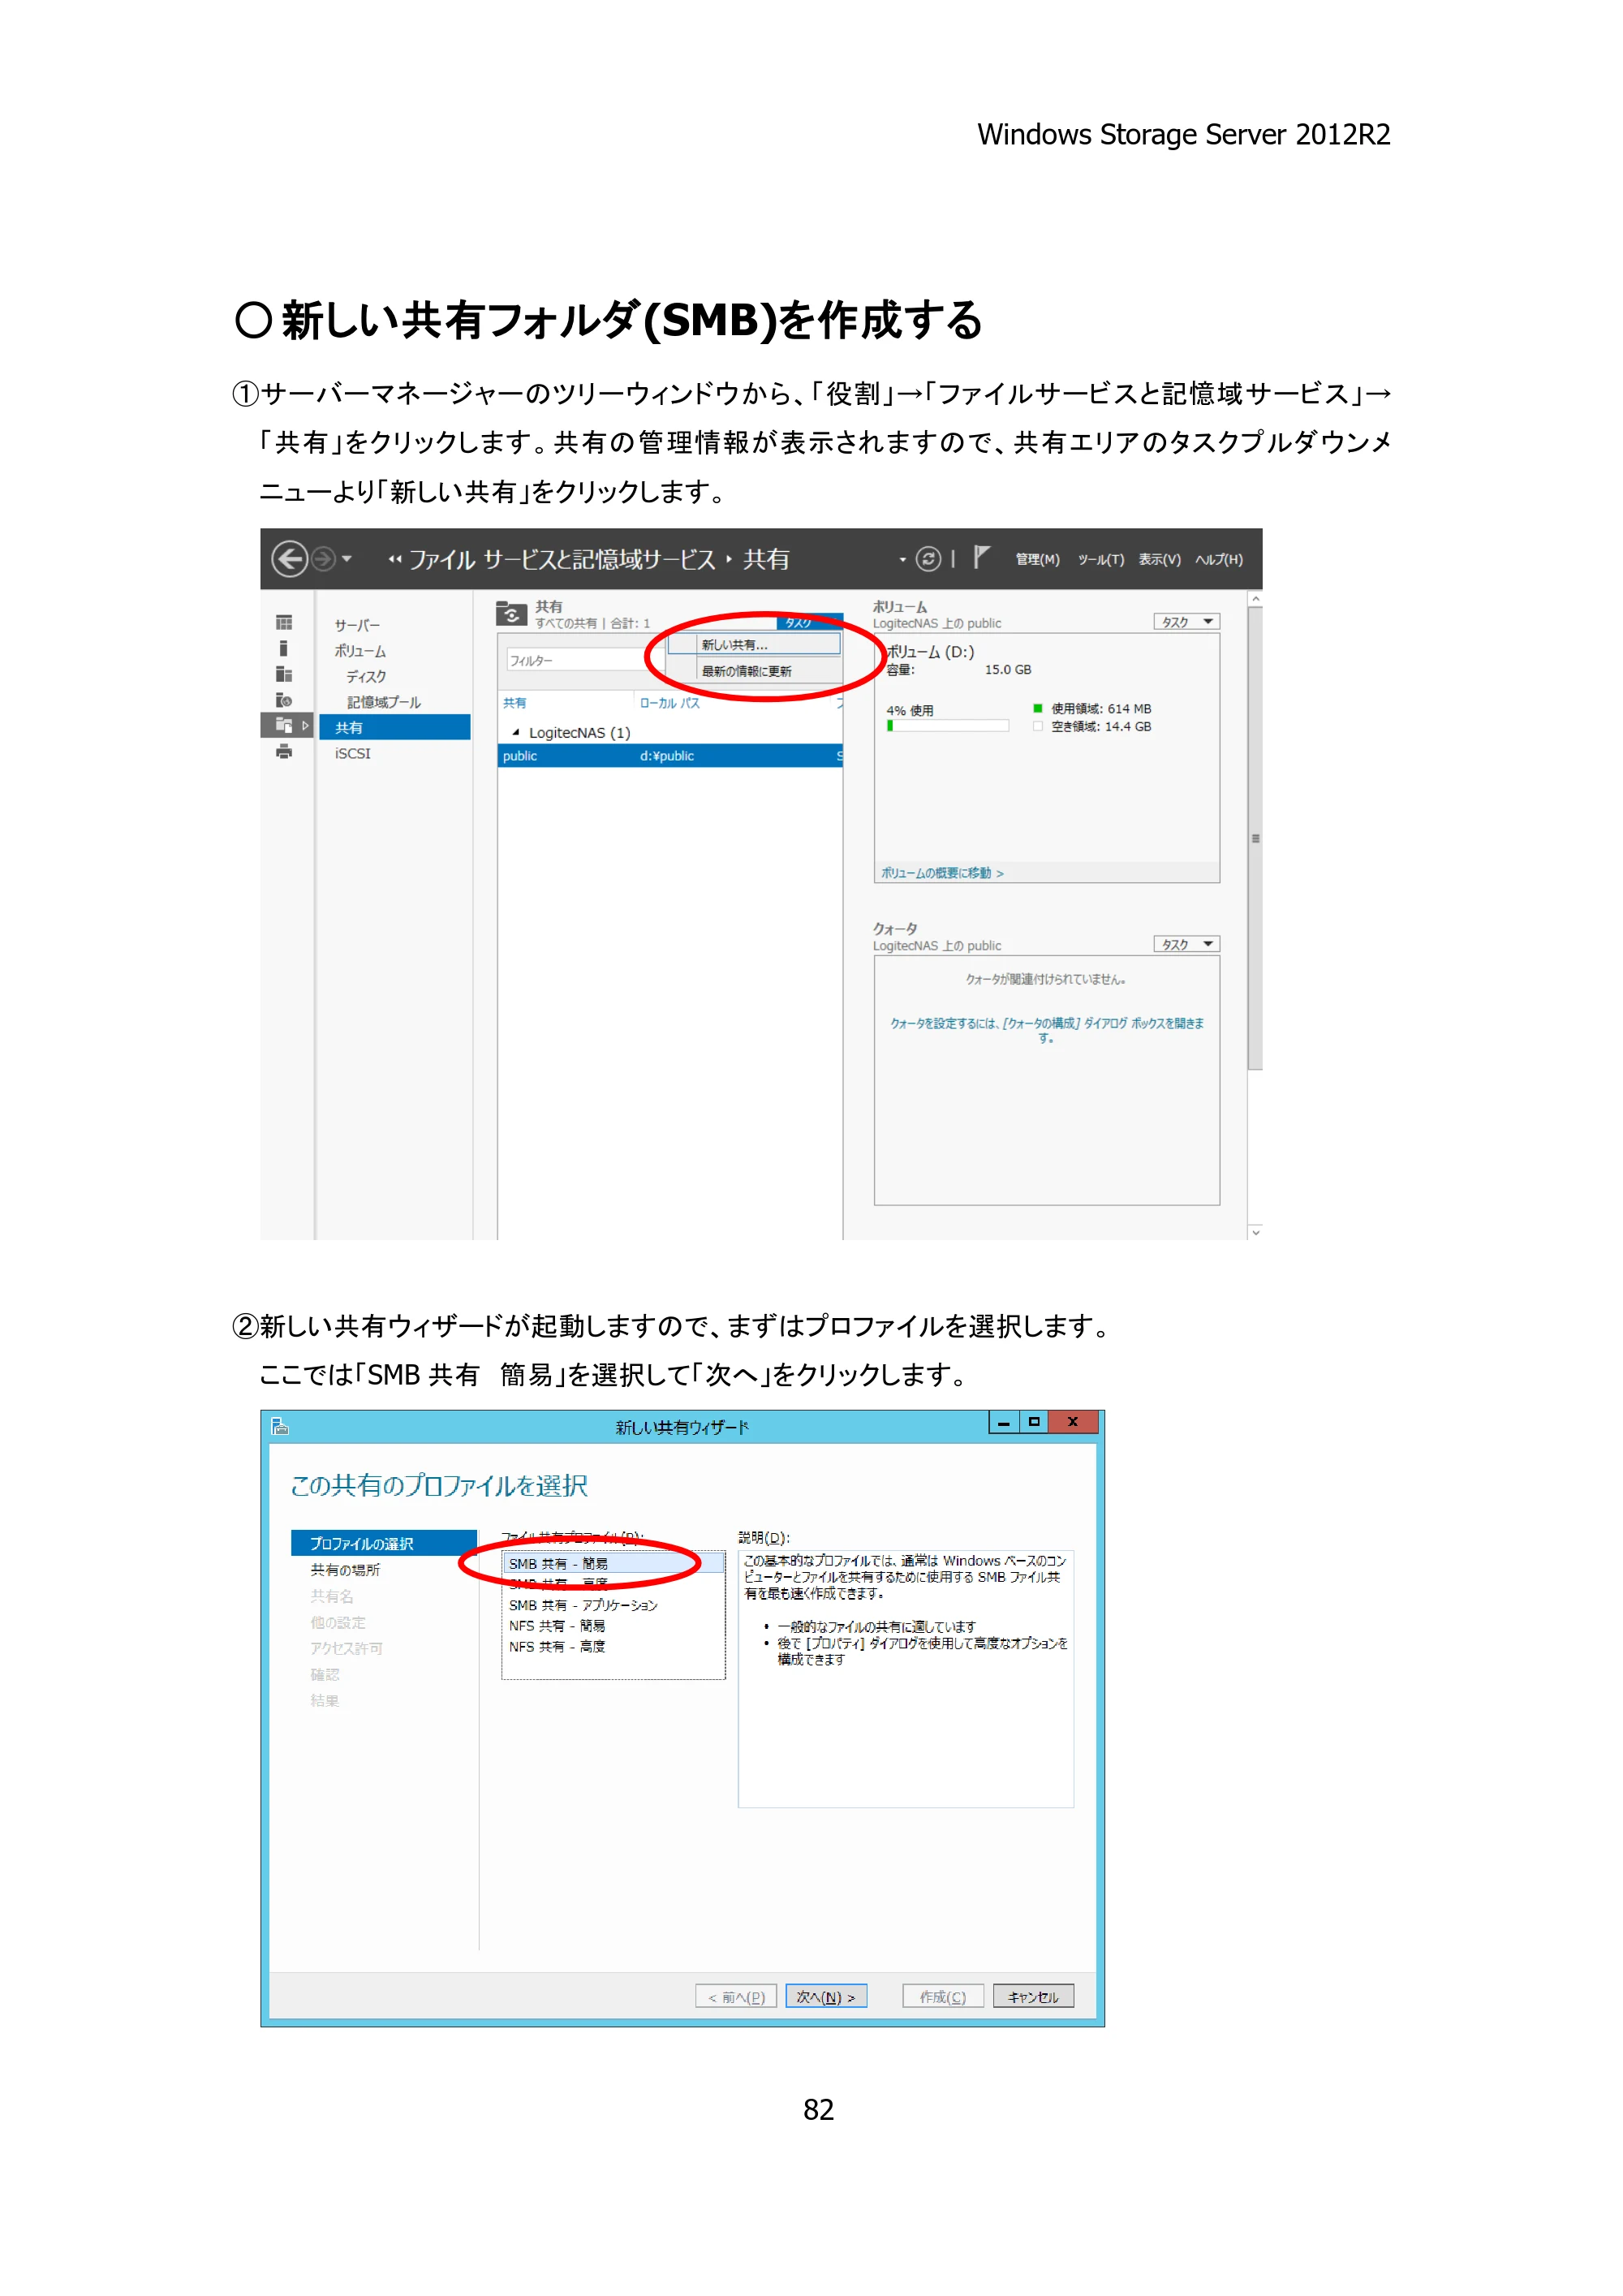Open the dropdown arrow beside refresh icon
Viewport: 1623px width, 2296px height.
902,559
